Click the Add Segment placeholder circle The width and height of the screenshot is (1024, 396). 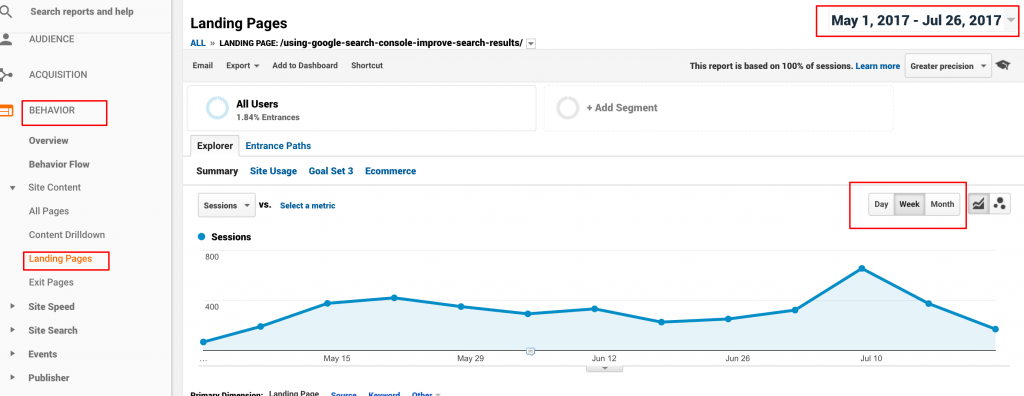point(568,108)
